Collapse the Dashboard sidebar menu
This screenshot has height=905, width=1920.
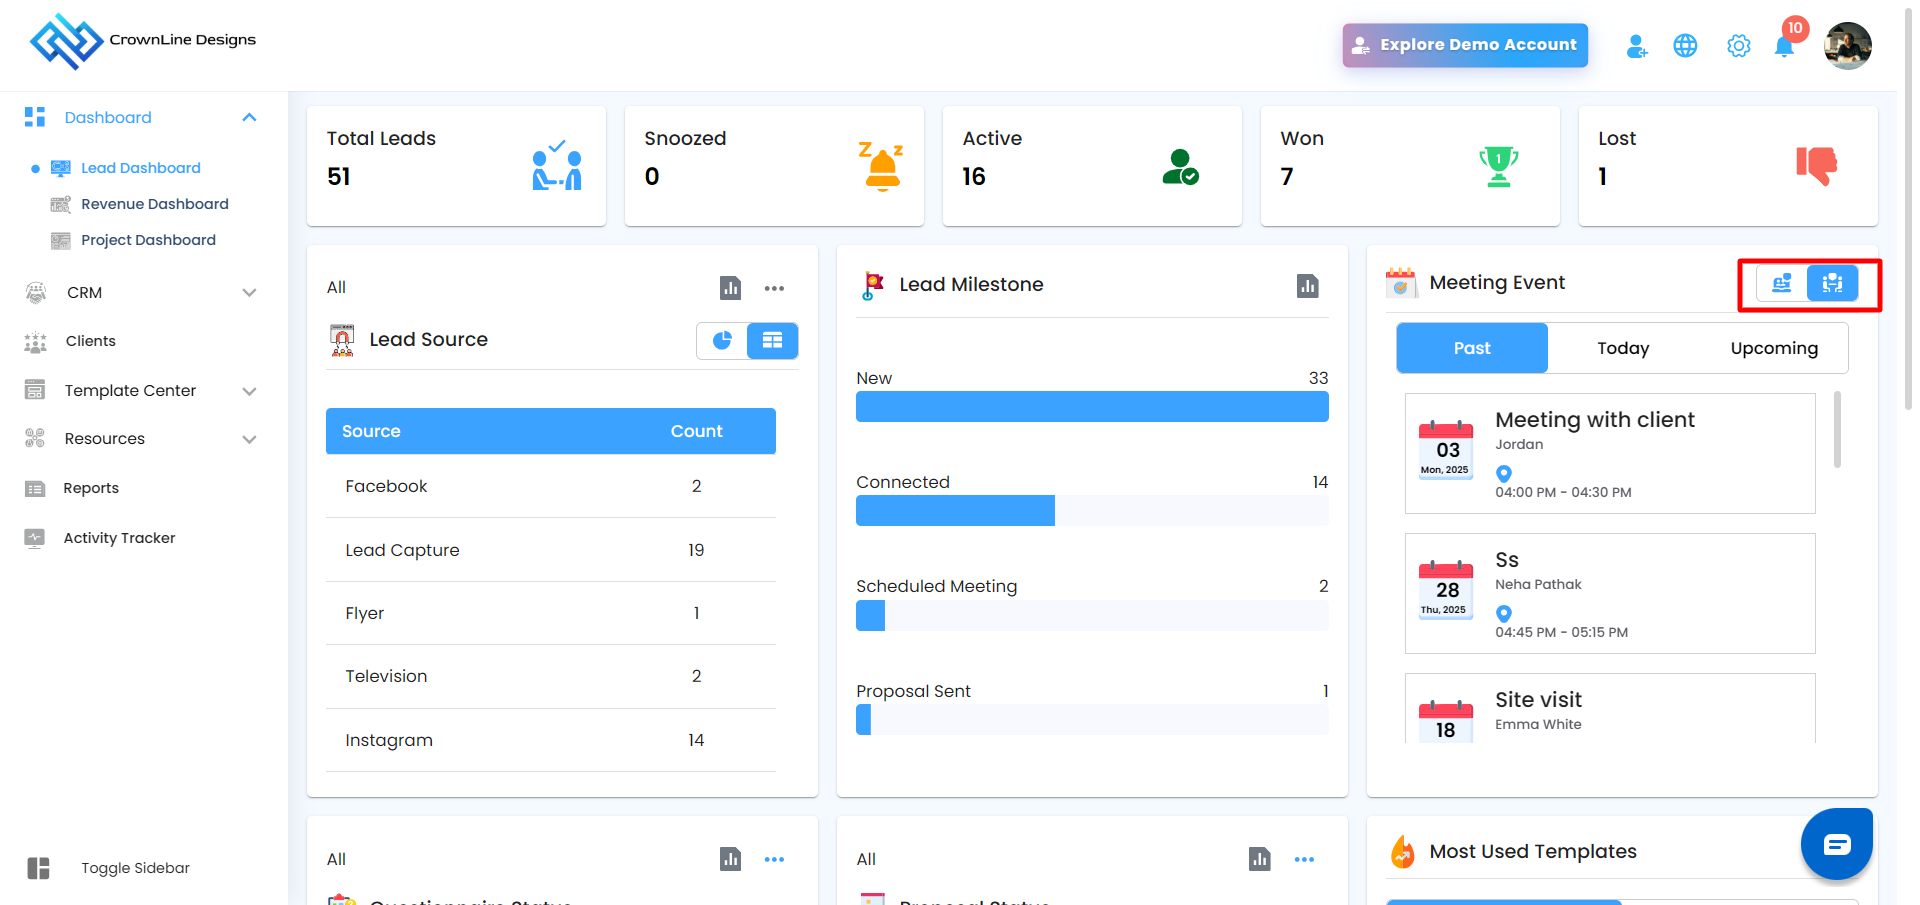[x=249, y=118]
